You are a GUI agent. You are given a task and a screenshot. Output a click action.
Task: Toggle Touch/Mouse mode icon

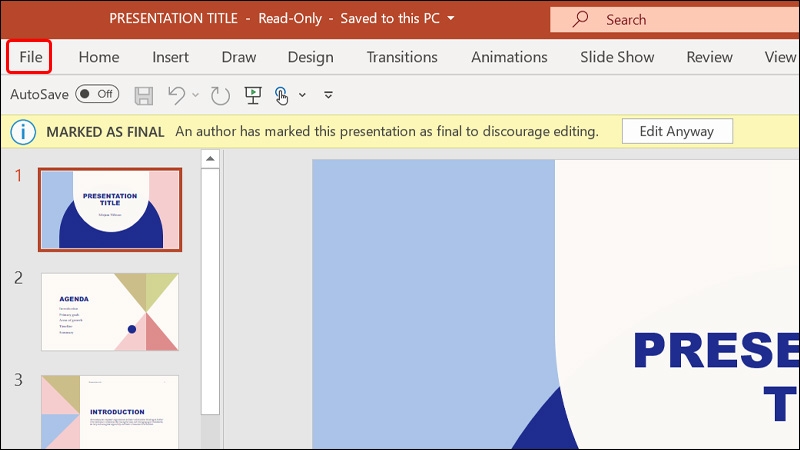pos(281,95)
